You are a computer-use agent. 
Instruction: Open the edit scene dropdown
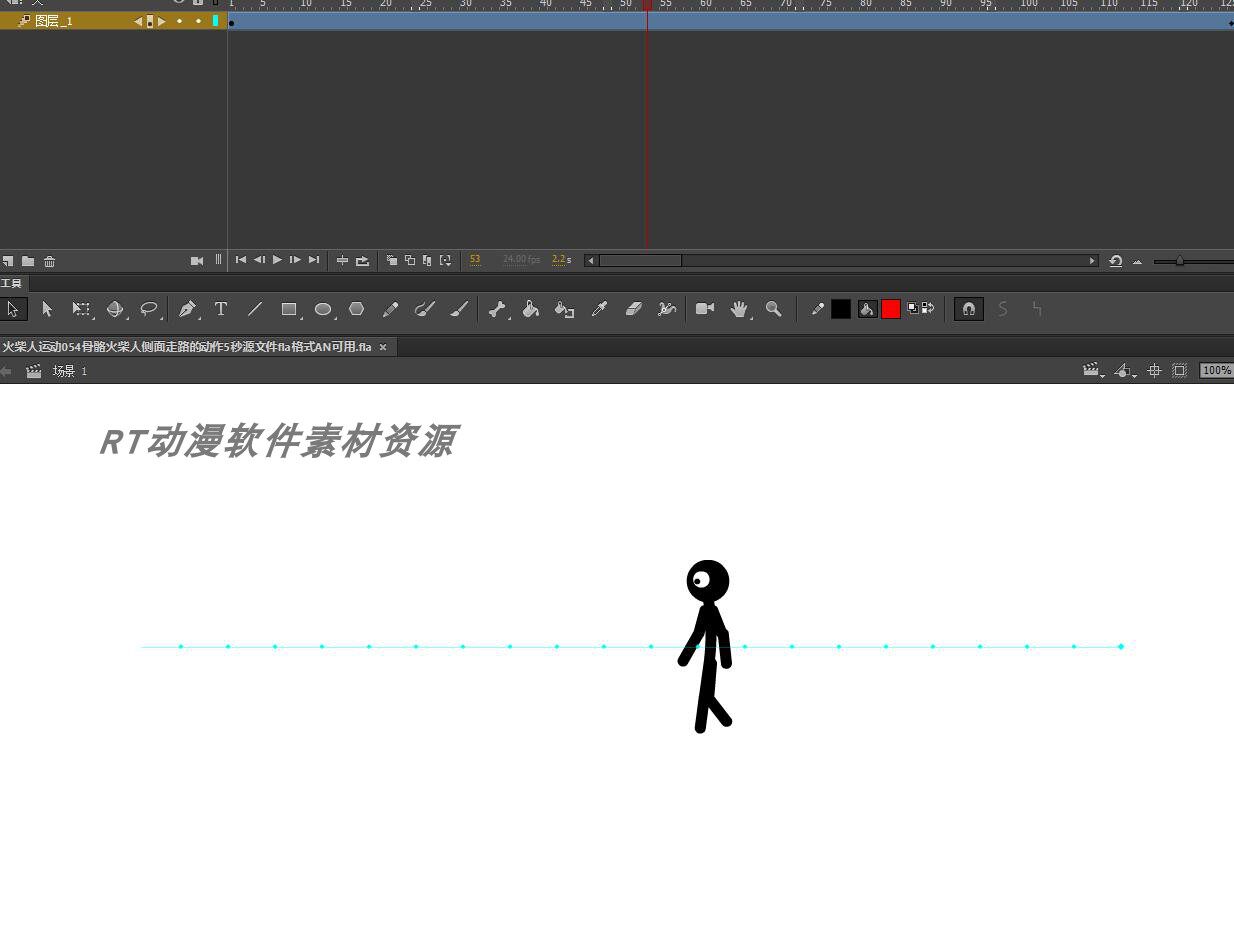pos(1092,371)
